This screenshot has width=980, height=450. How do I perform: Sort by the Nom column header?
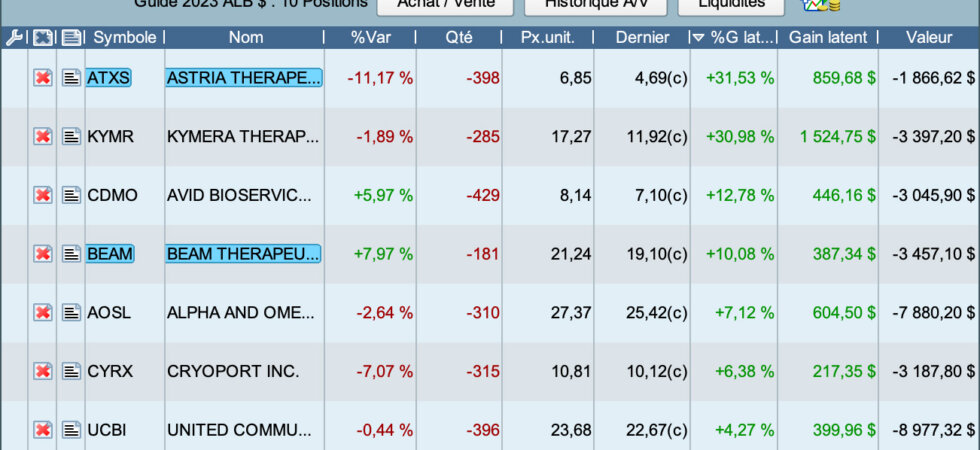click(x=245, y=38)
